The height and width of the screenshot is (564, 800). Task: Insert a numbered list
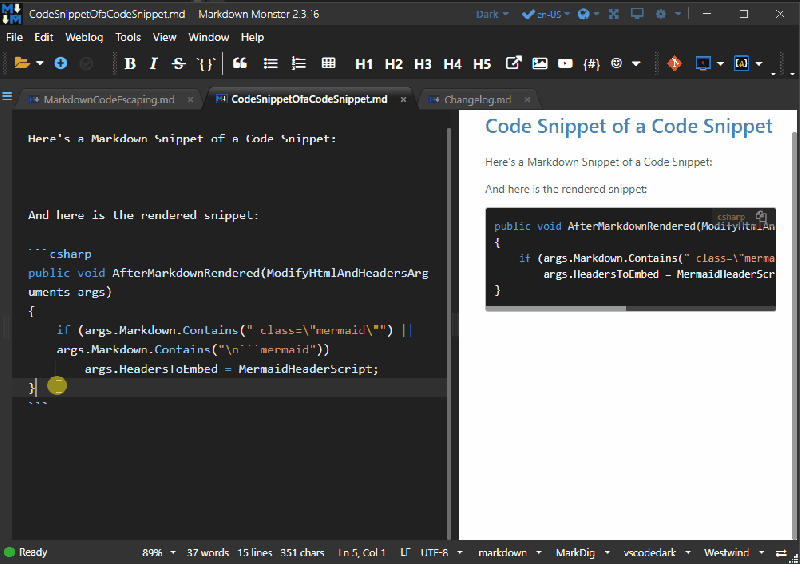298,63
